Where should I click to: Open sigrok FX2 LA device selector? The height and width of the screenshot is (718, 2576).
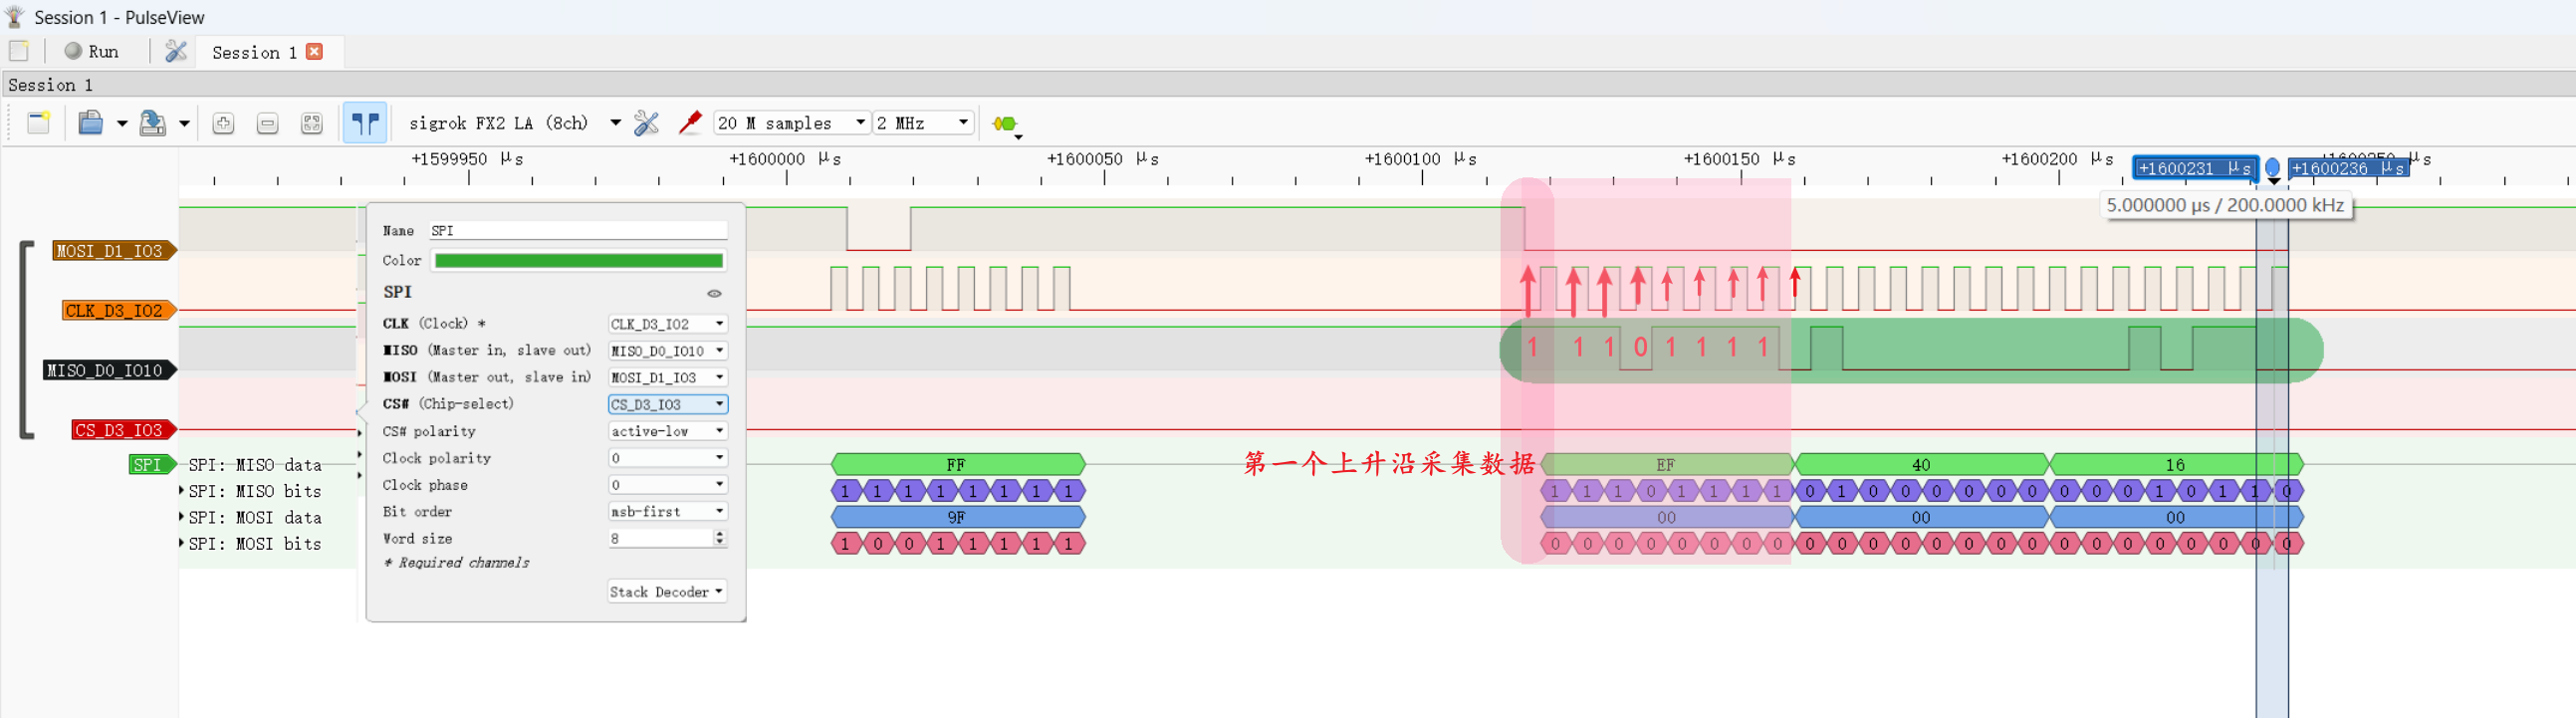514,123
